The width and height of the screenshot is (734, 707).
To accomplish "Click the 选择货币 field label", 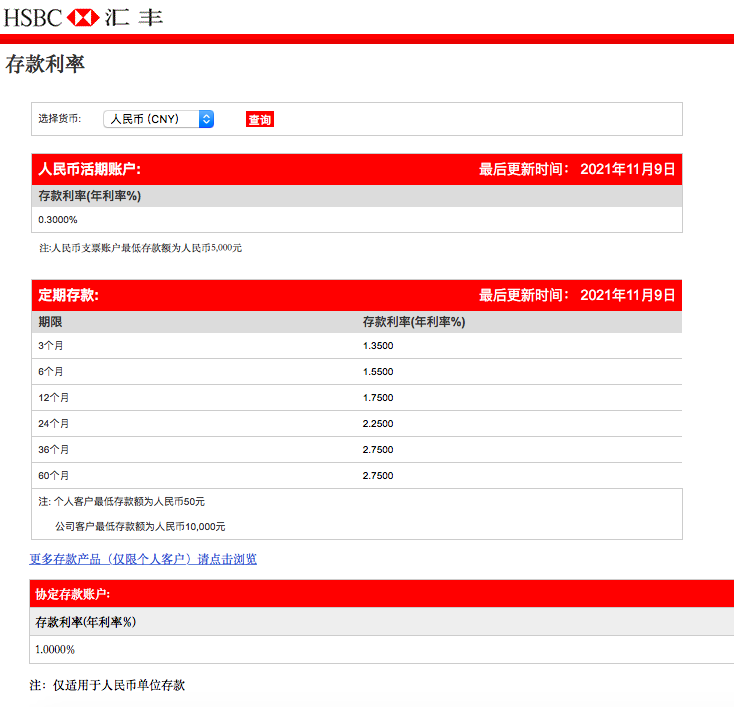I will [x=59, y=119].
